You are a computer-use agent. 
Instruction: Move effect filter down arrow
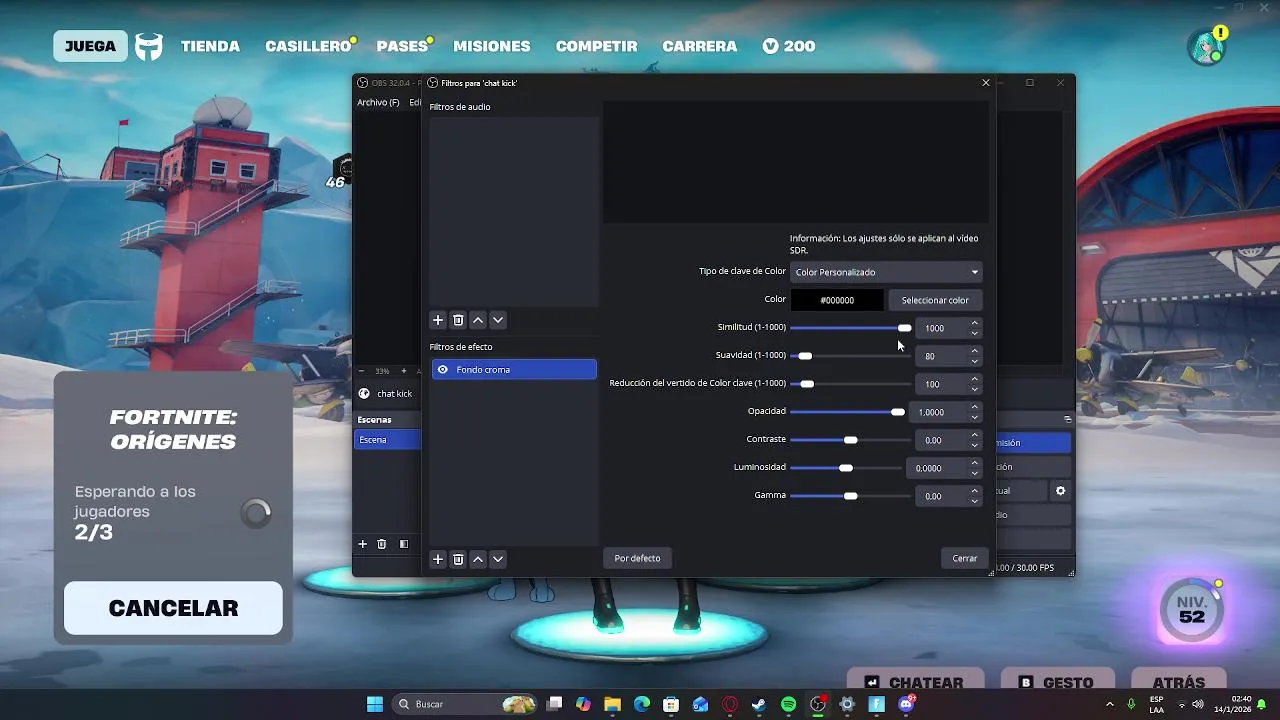[498, 559]
